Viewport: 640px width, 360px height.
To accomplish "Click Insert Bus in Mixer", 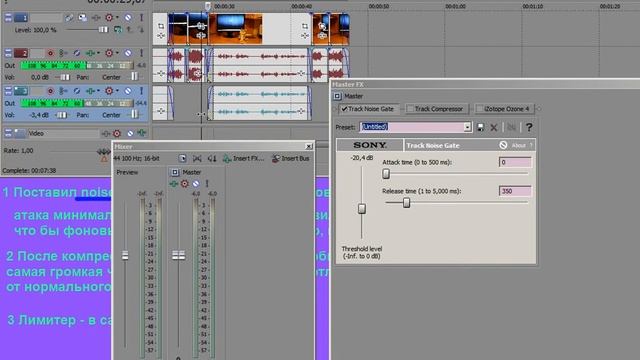I will pos(291,158).
